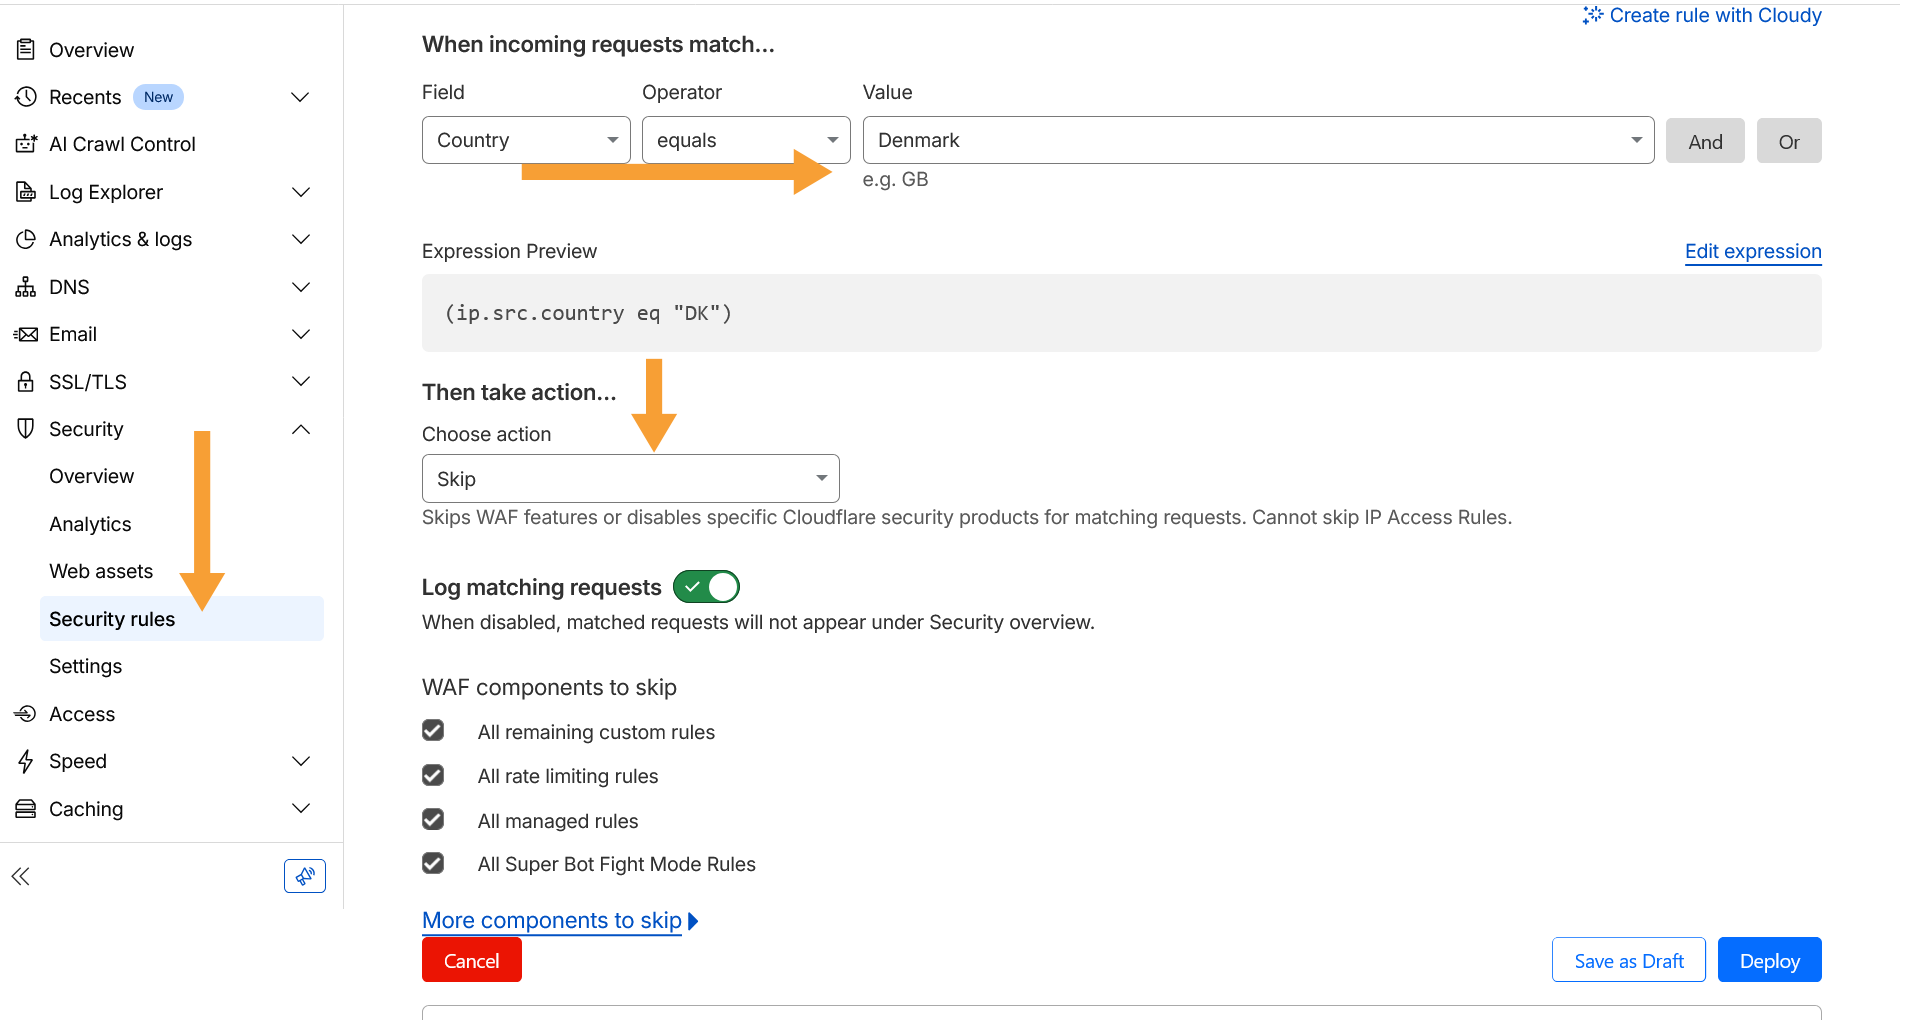1920x1020 pixels.
Task: Uncheck All managed rules checkbox
Action: coord(433,820)
